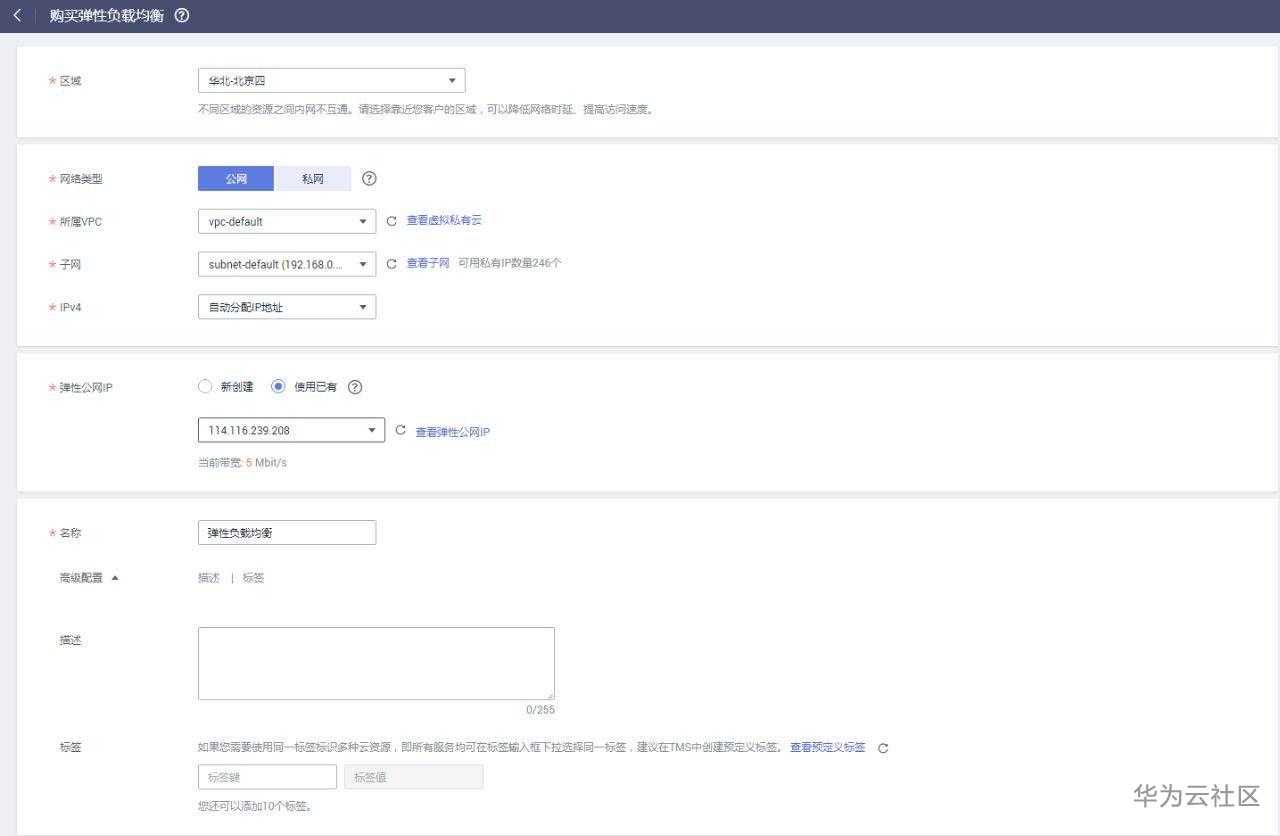Click the help icon beside 网络类型
The image size is (1280, 836).
(x=368, y=178)
